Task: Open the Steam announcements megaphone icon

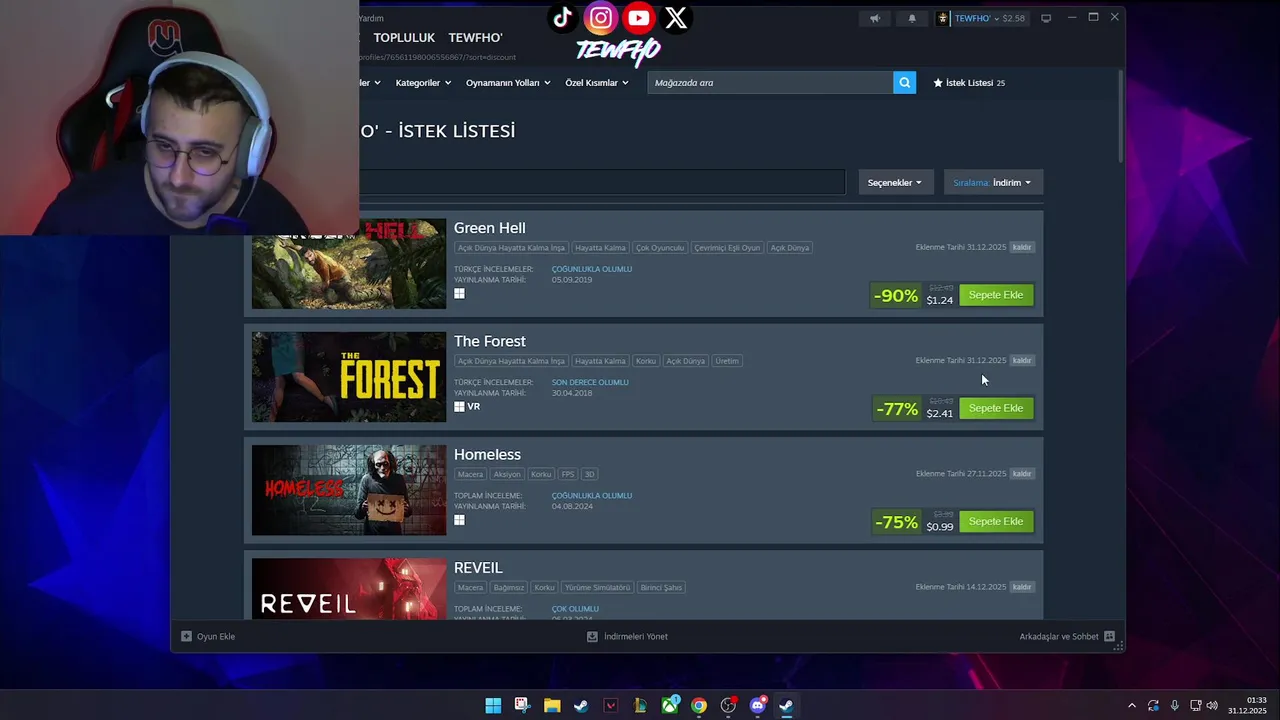Action: pos(874,18)
